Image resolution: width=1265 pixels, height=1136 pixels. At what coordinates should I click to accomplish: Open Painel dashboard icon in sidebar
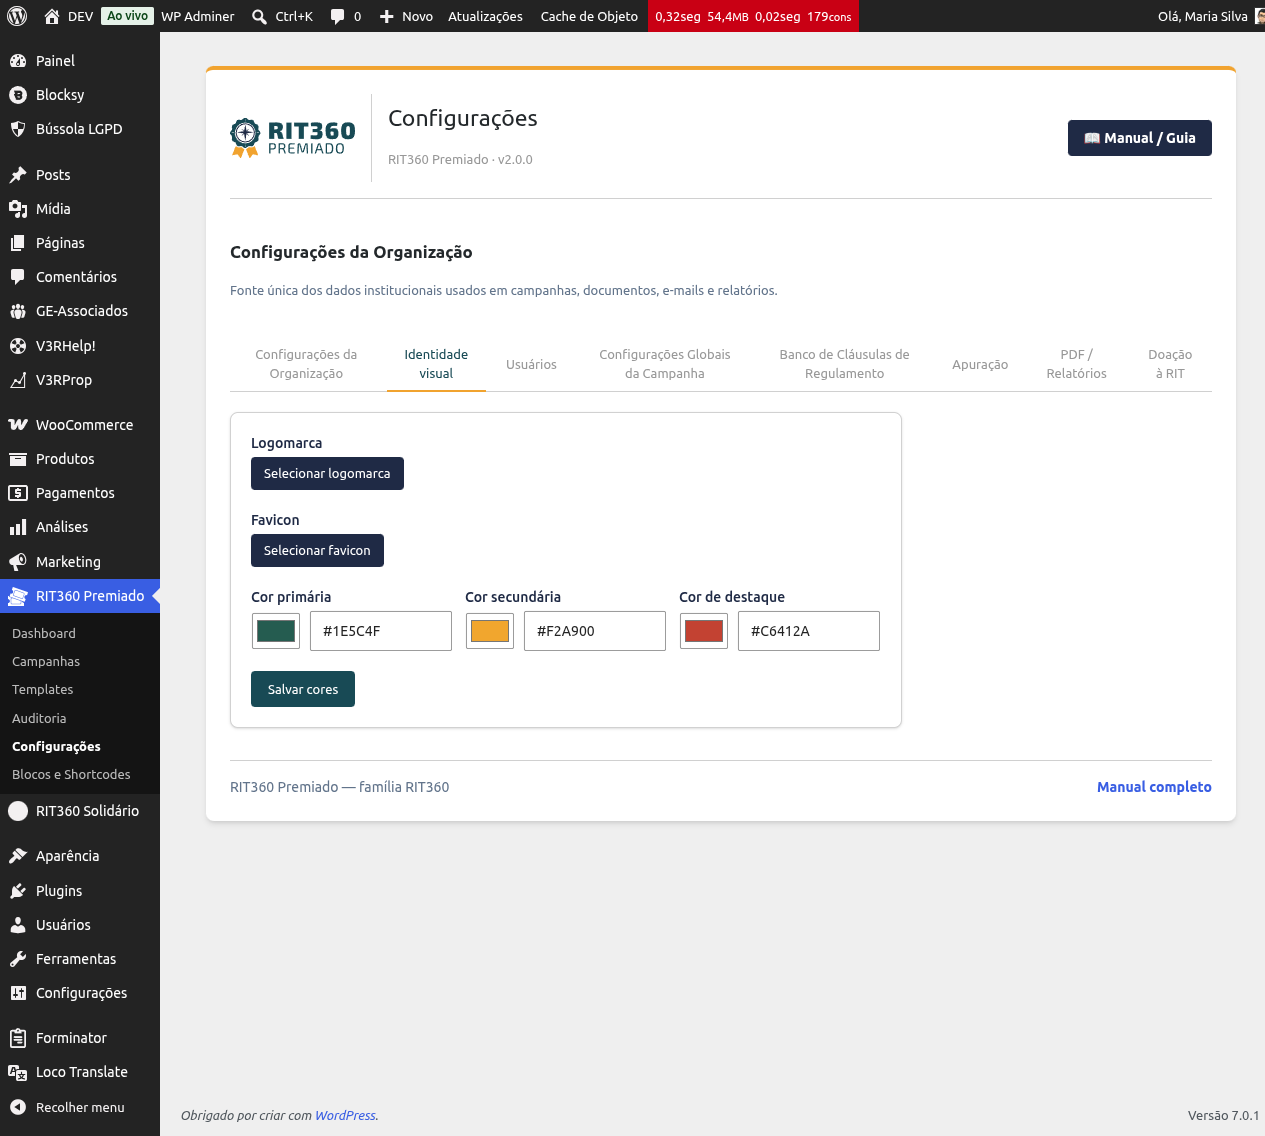pos(18,61)
